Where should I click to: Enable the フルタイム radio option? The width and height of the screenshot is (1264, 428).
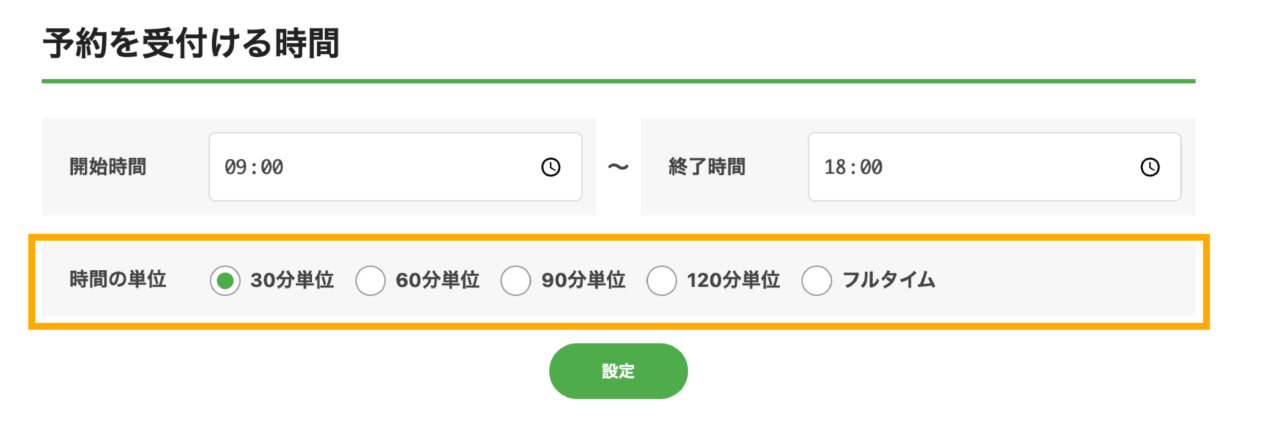[817, 281]
